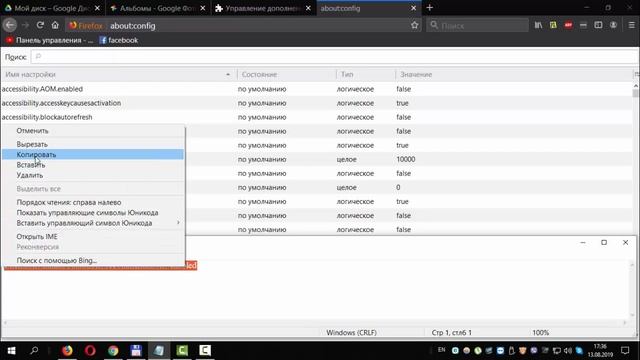The width and height of the screenshot is (640, 360).
Task: Switch to Notepad taskbar icon
Action: point(159,350)
